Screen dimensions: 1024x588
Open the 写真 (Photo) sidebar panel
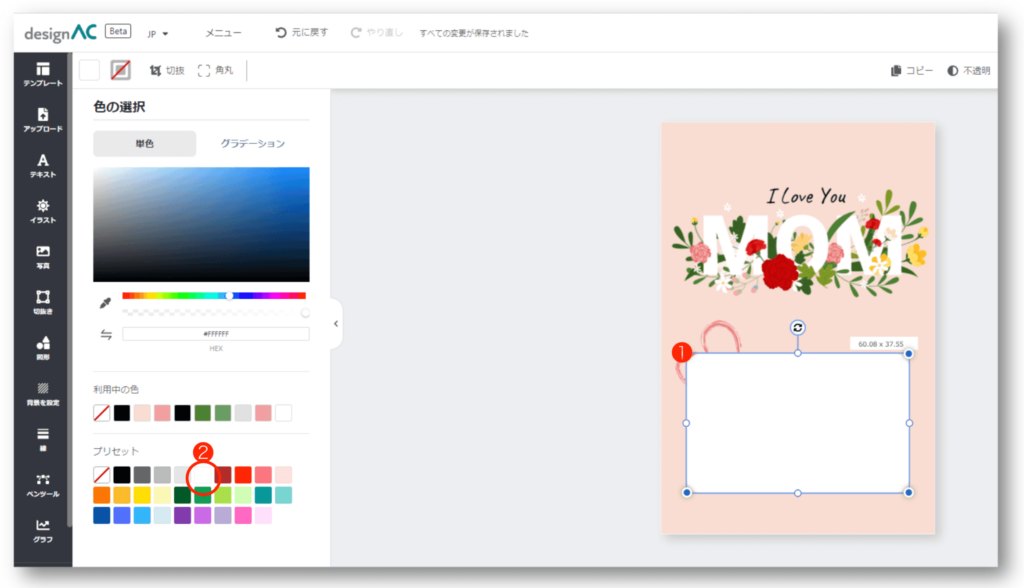click(x=43, y=257)
